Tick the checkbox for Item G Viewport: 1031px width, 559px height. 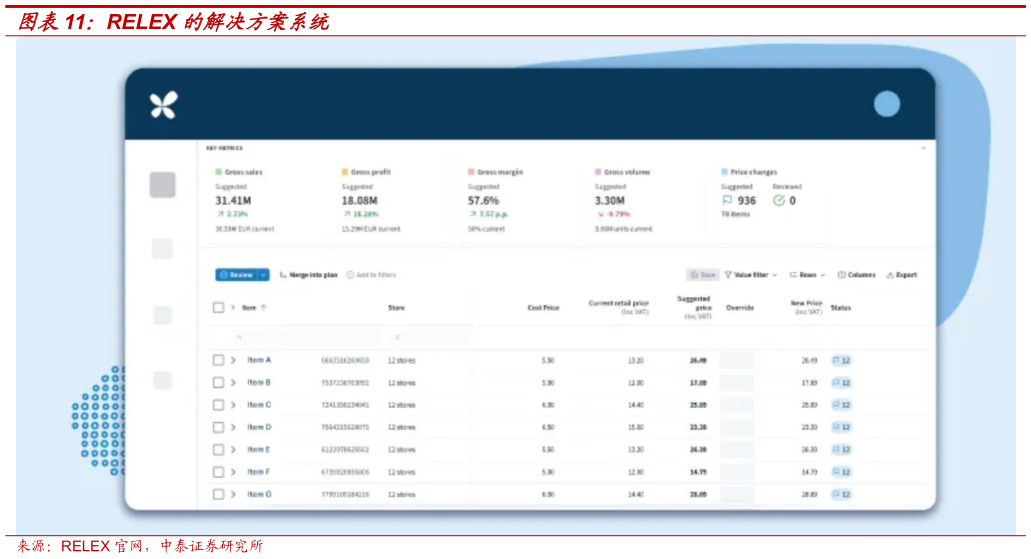click(x=218, y=495)
